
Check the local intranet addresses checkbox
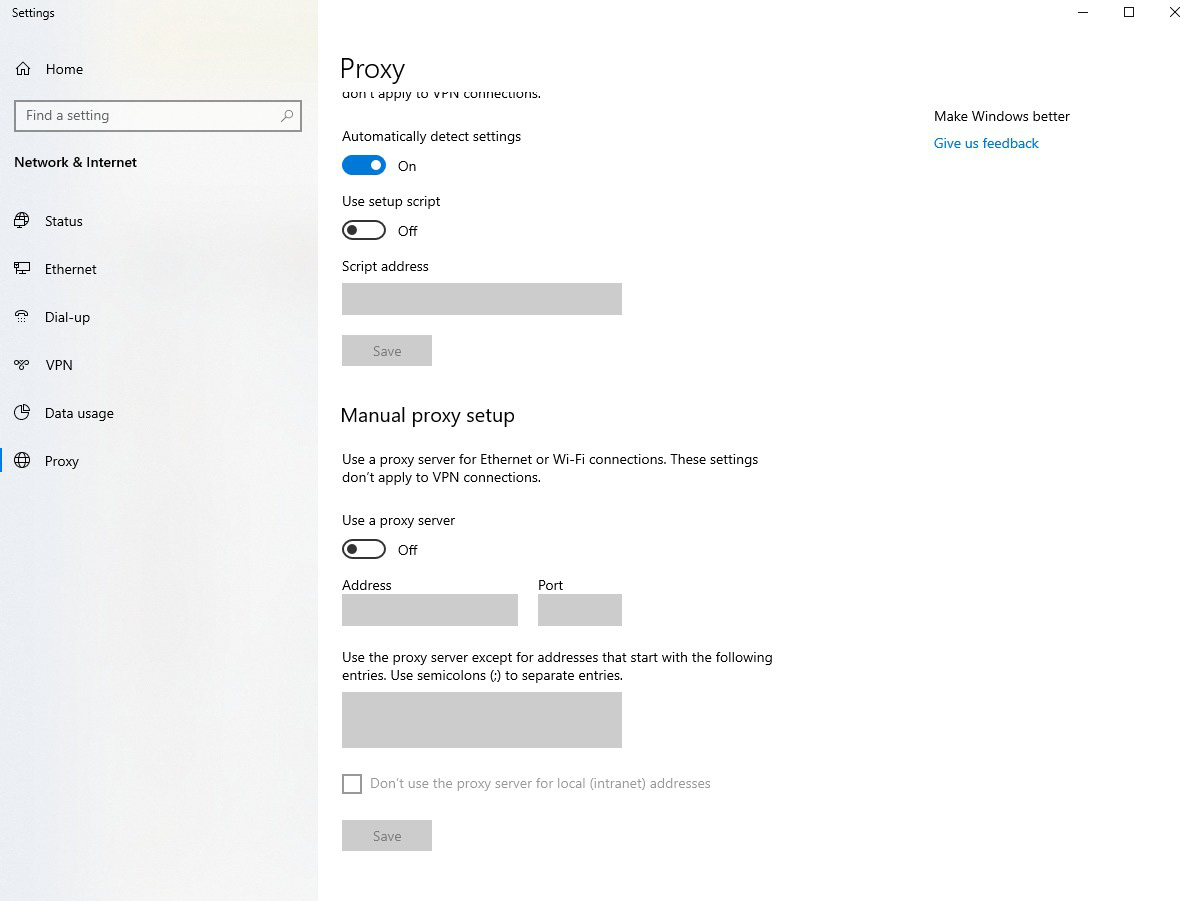352,784
